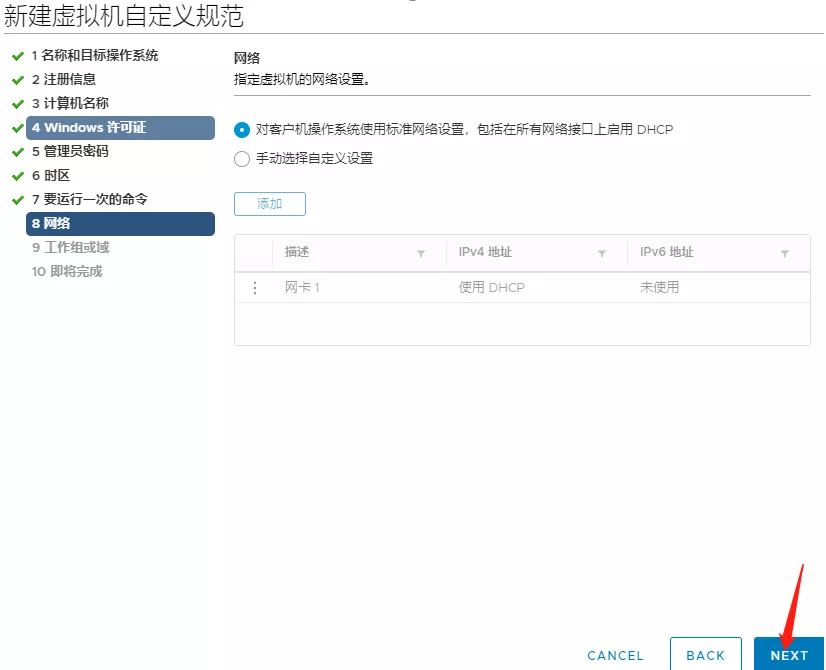Select the current step 8 网络

tap(51, 224)
